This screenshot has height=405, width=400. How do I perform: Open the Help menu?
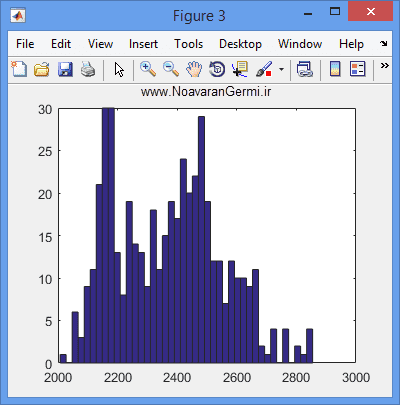[351, 44]
